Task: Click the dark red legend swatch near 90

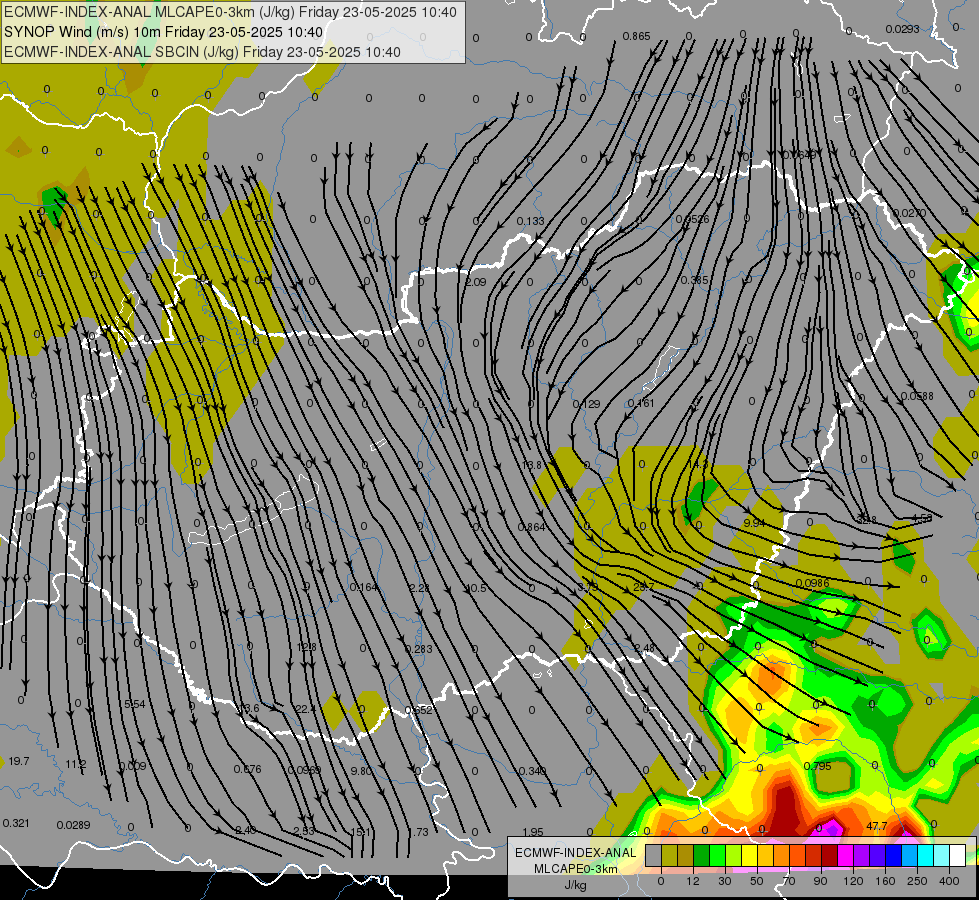Action: tap(830, 855)
